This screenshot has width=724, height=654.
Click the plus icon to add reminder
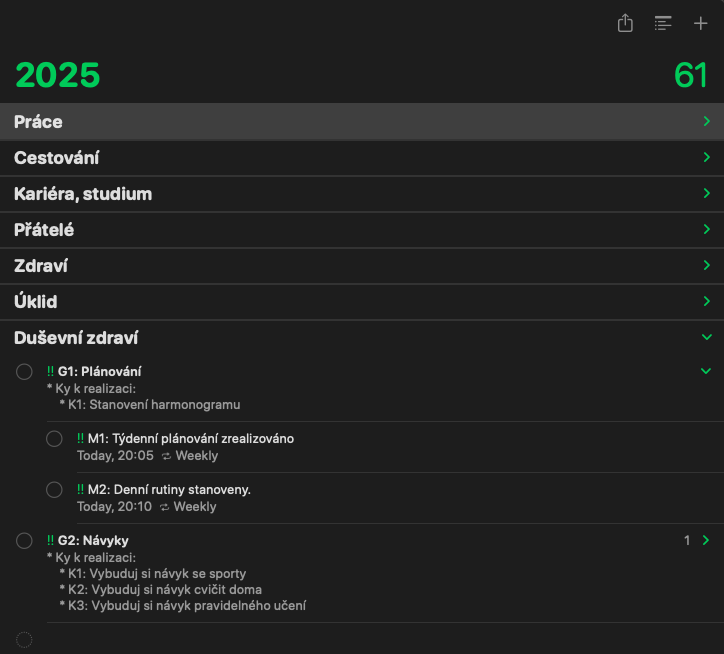[x=700, y=23]
